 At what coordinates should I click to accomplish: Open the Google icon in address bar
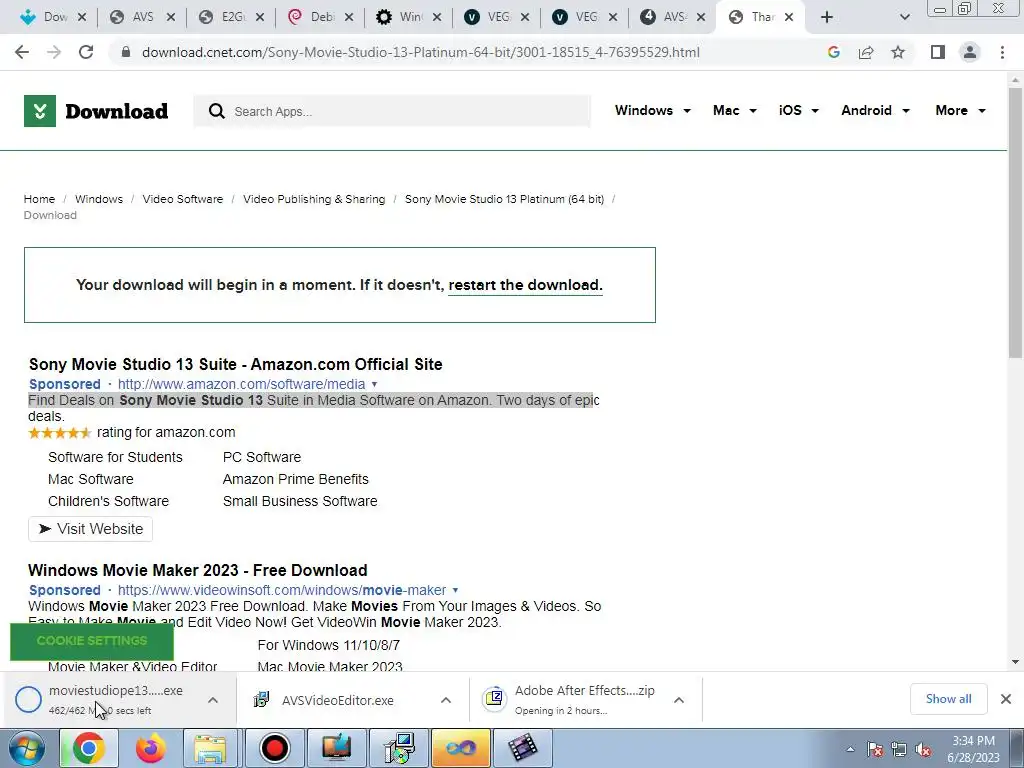click(833, 52)
